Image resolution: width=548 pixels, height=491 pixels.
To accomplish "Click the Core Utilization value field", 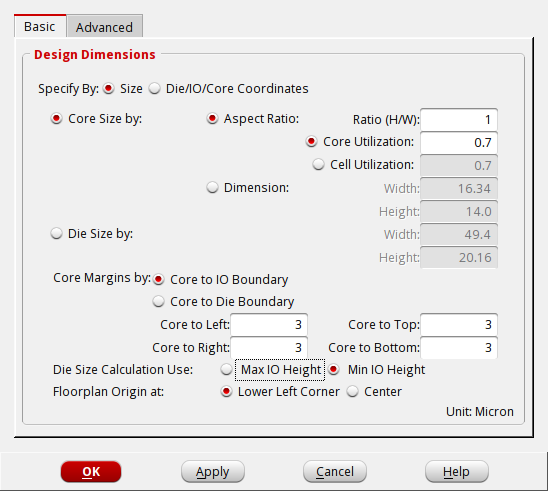I will (459, 143).
